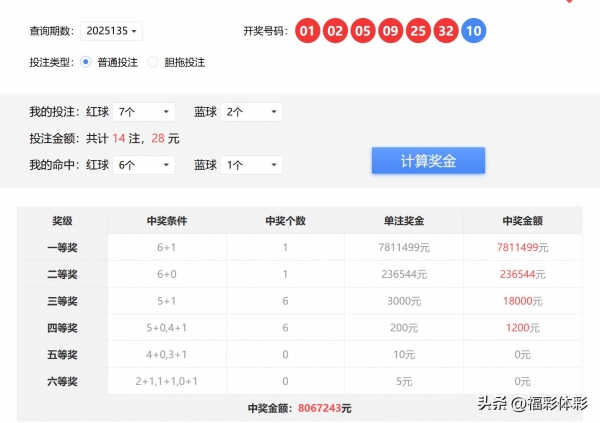Viewport: 600px width, 423px height.
Task: Click red ball number 25
Action: (x=419, y=31)
